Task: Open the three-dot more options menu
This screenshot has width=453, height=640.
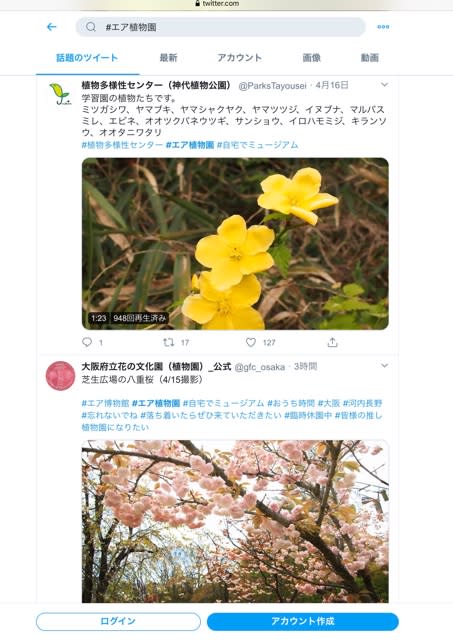Action: point(383,27)
